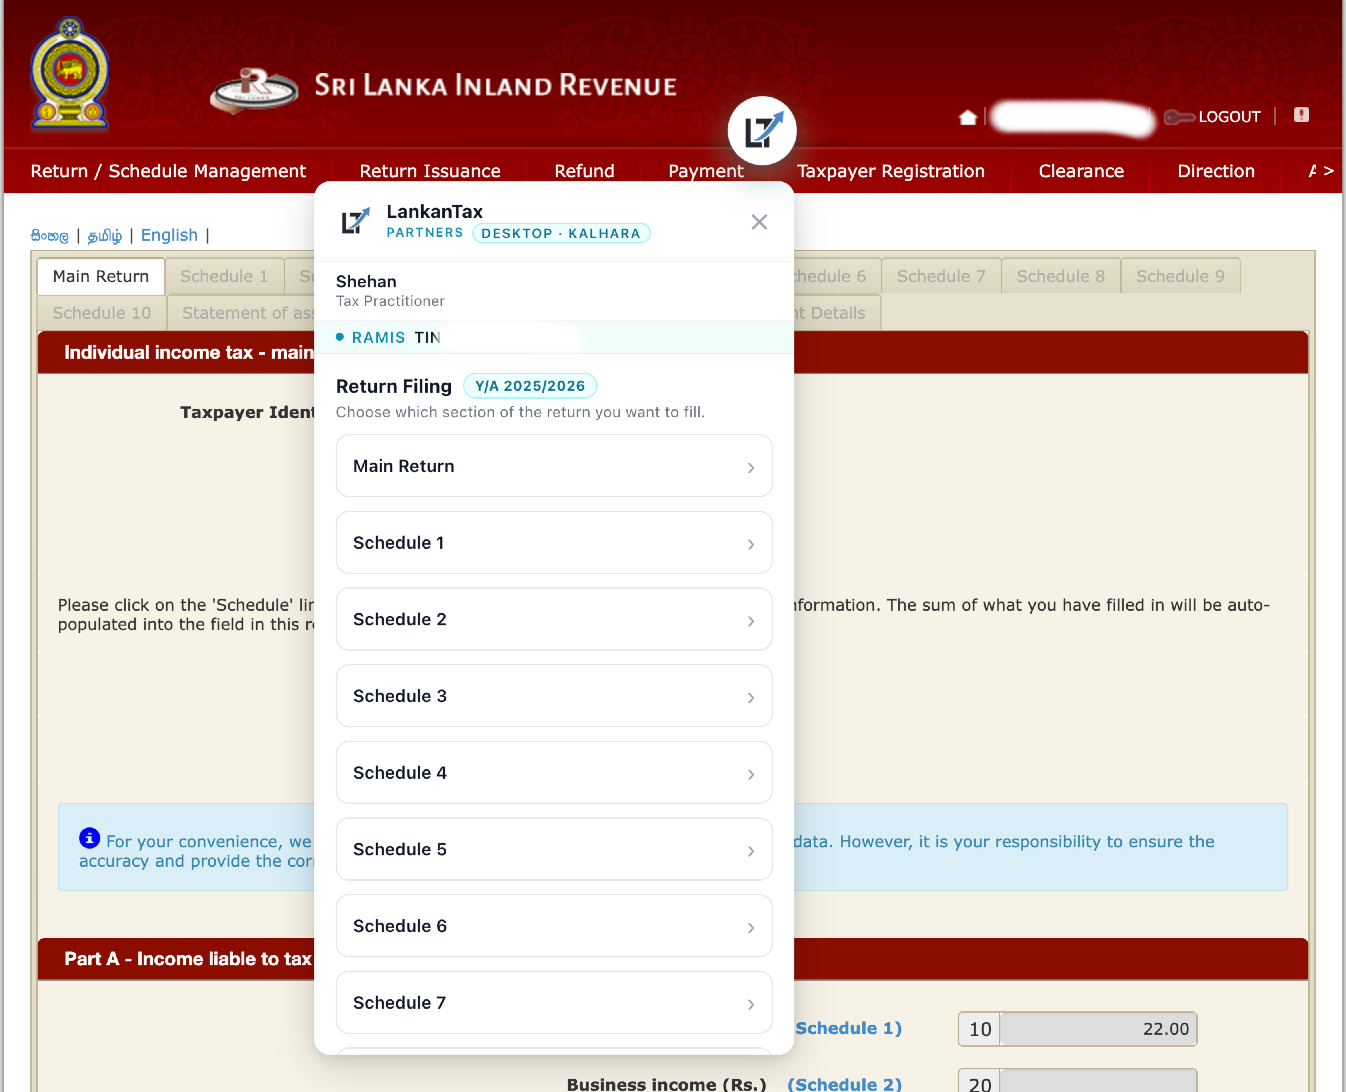Click the field 10 value 22.00

click(x=1098, y=1029)
